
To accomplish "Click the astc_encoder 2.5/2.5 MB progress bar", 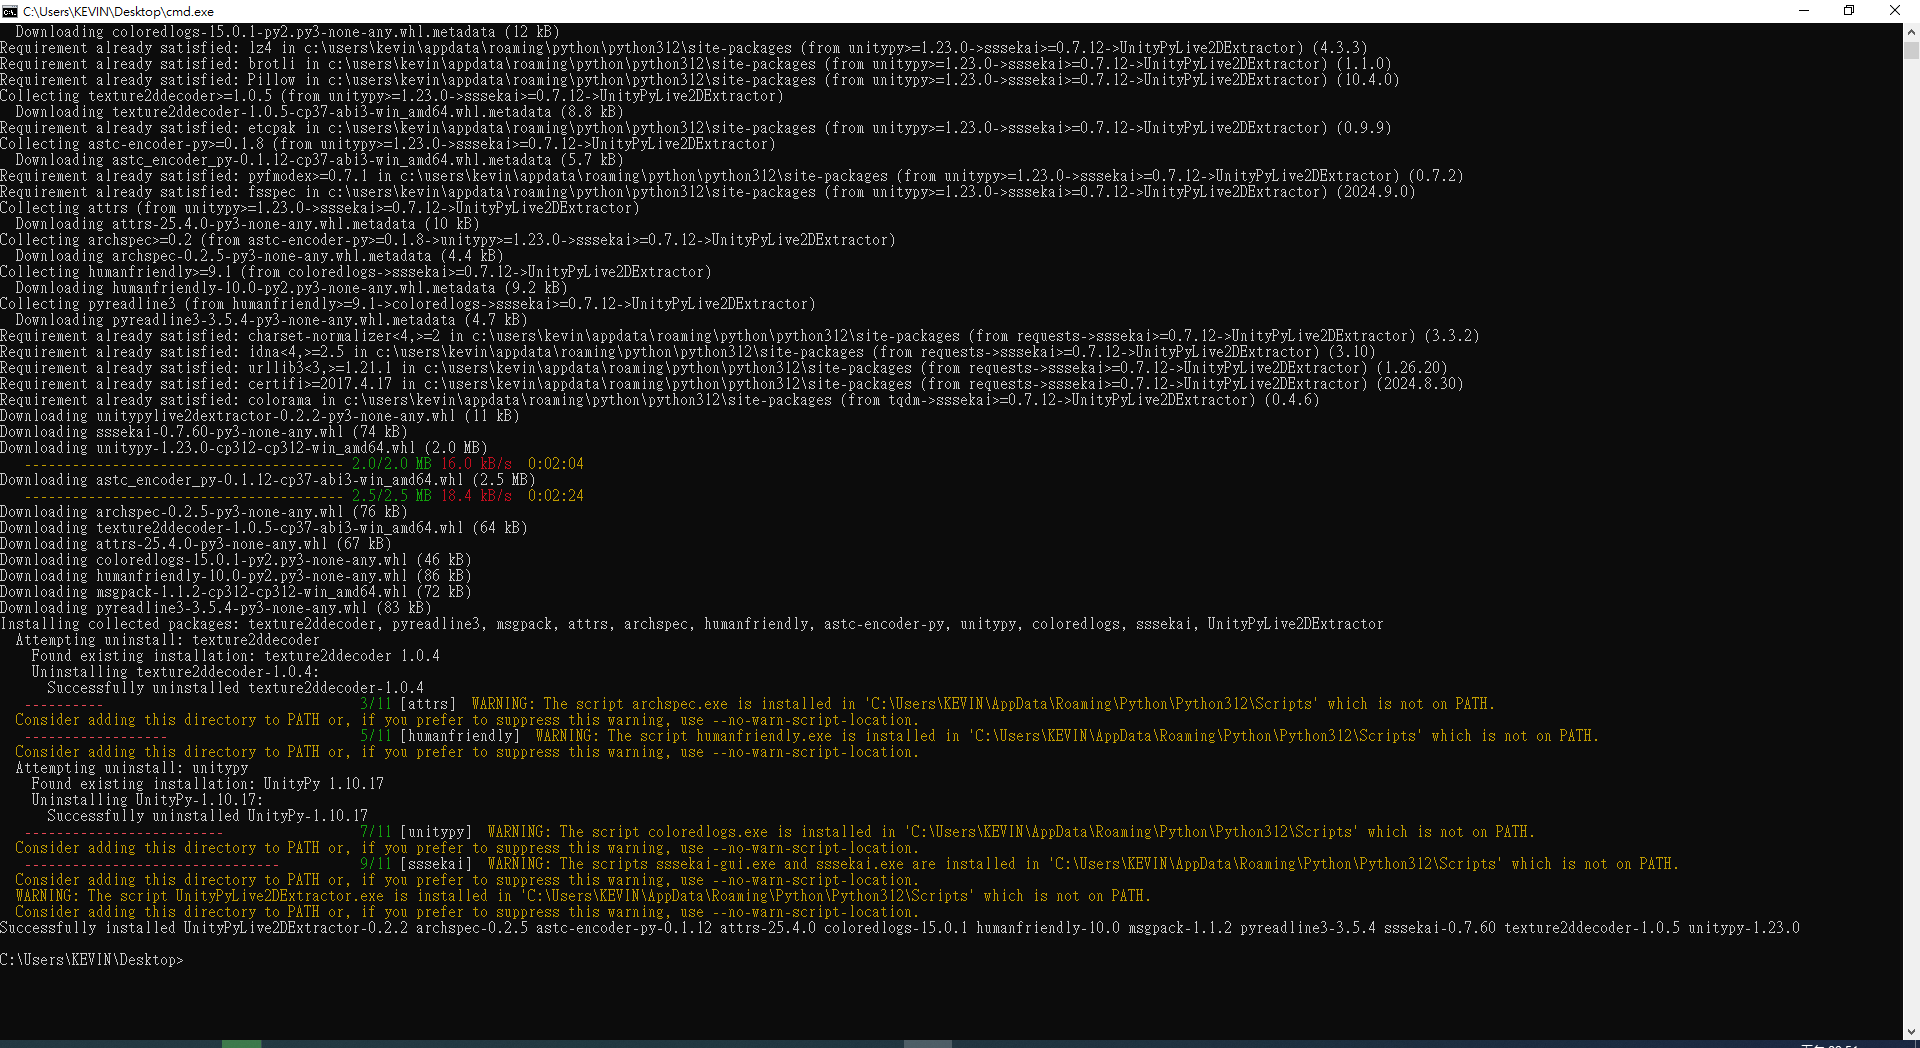I will [x=184, y=496].
